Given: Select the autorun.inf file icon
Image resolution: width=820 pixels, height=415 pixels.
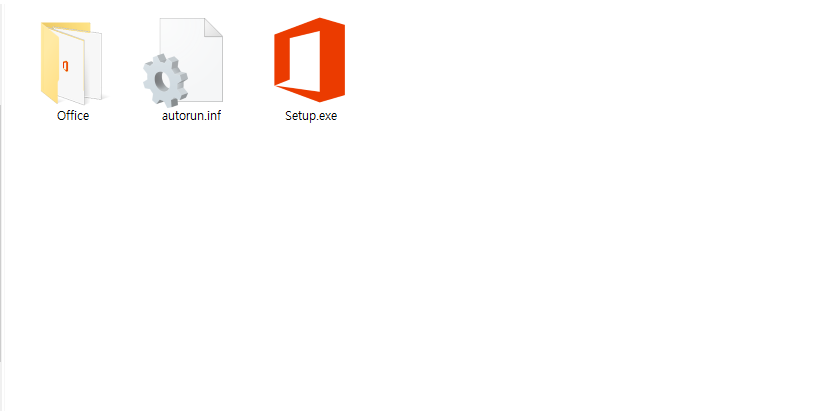Looking at the screenshot, I should tap(183, 62).
